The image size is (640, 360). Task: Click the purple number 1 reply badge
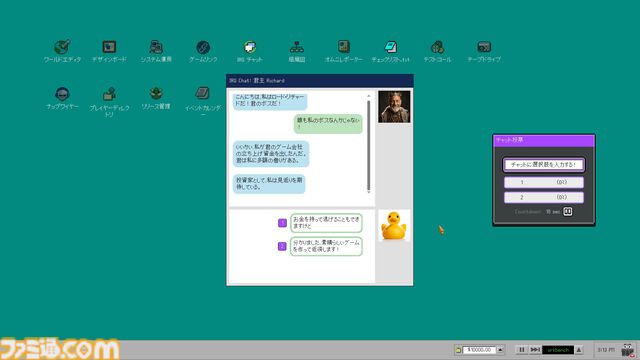pyautogui.click(x=282, y=223)
